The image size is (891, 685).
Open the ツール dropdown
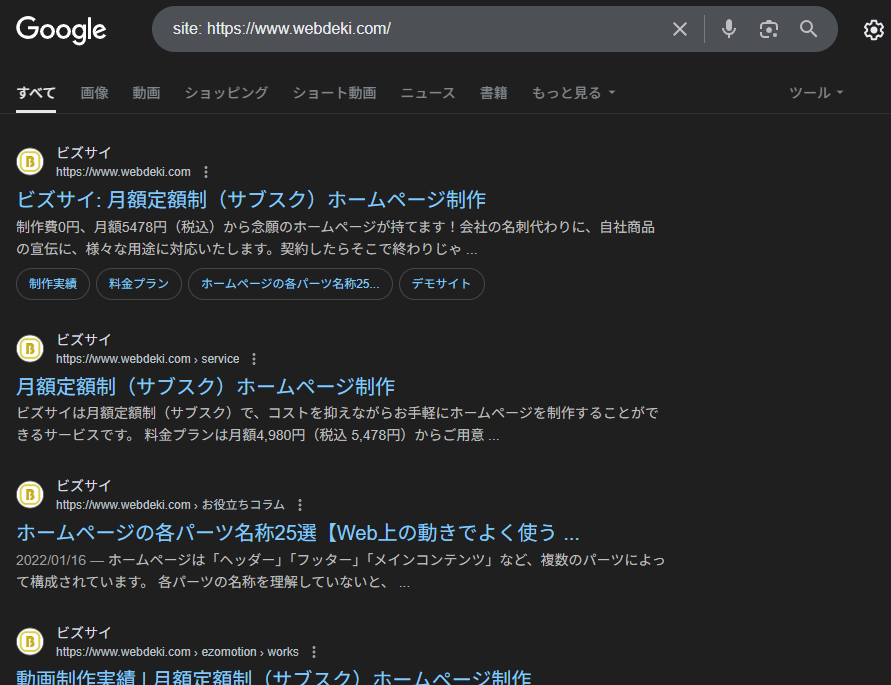click(x=816, y=93)
